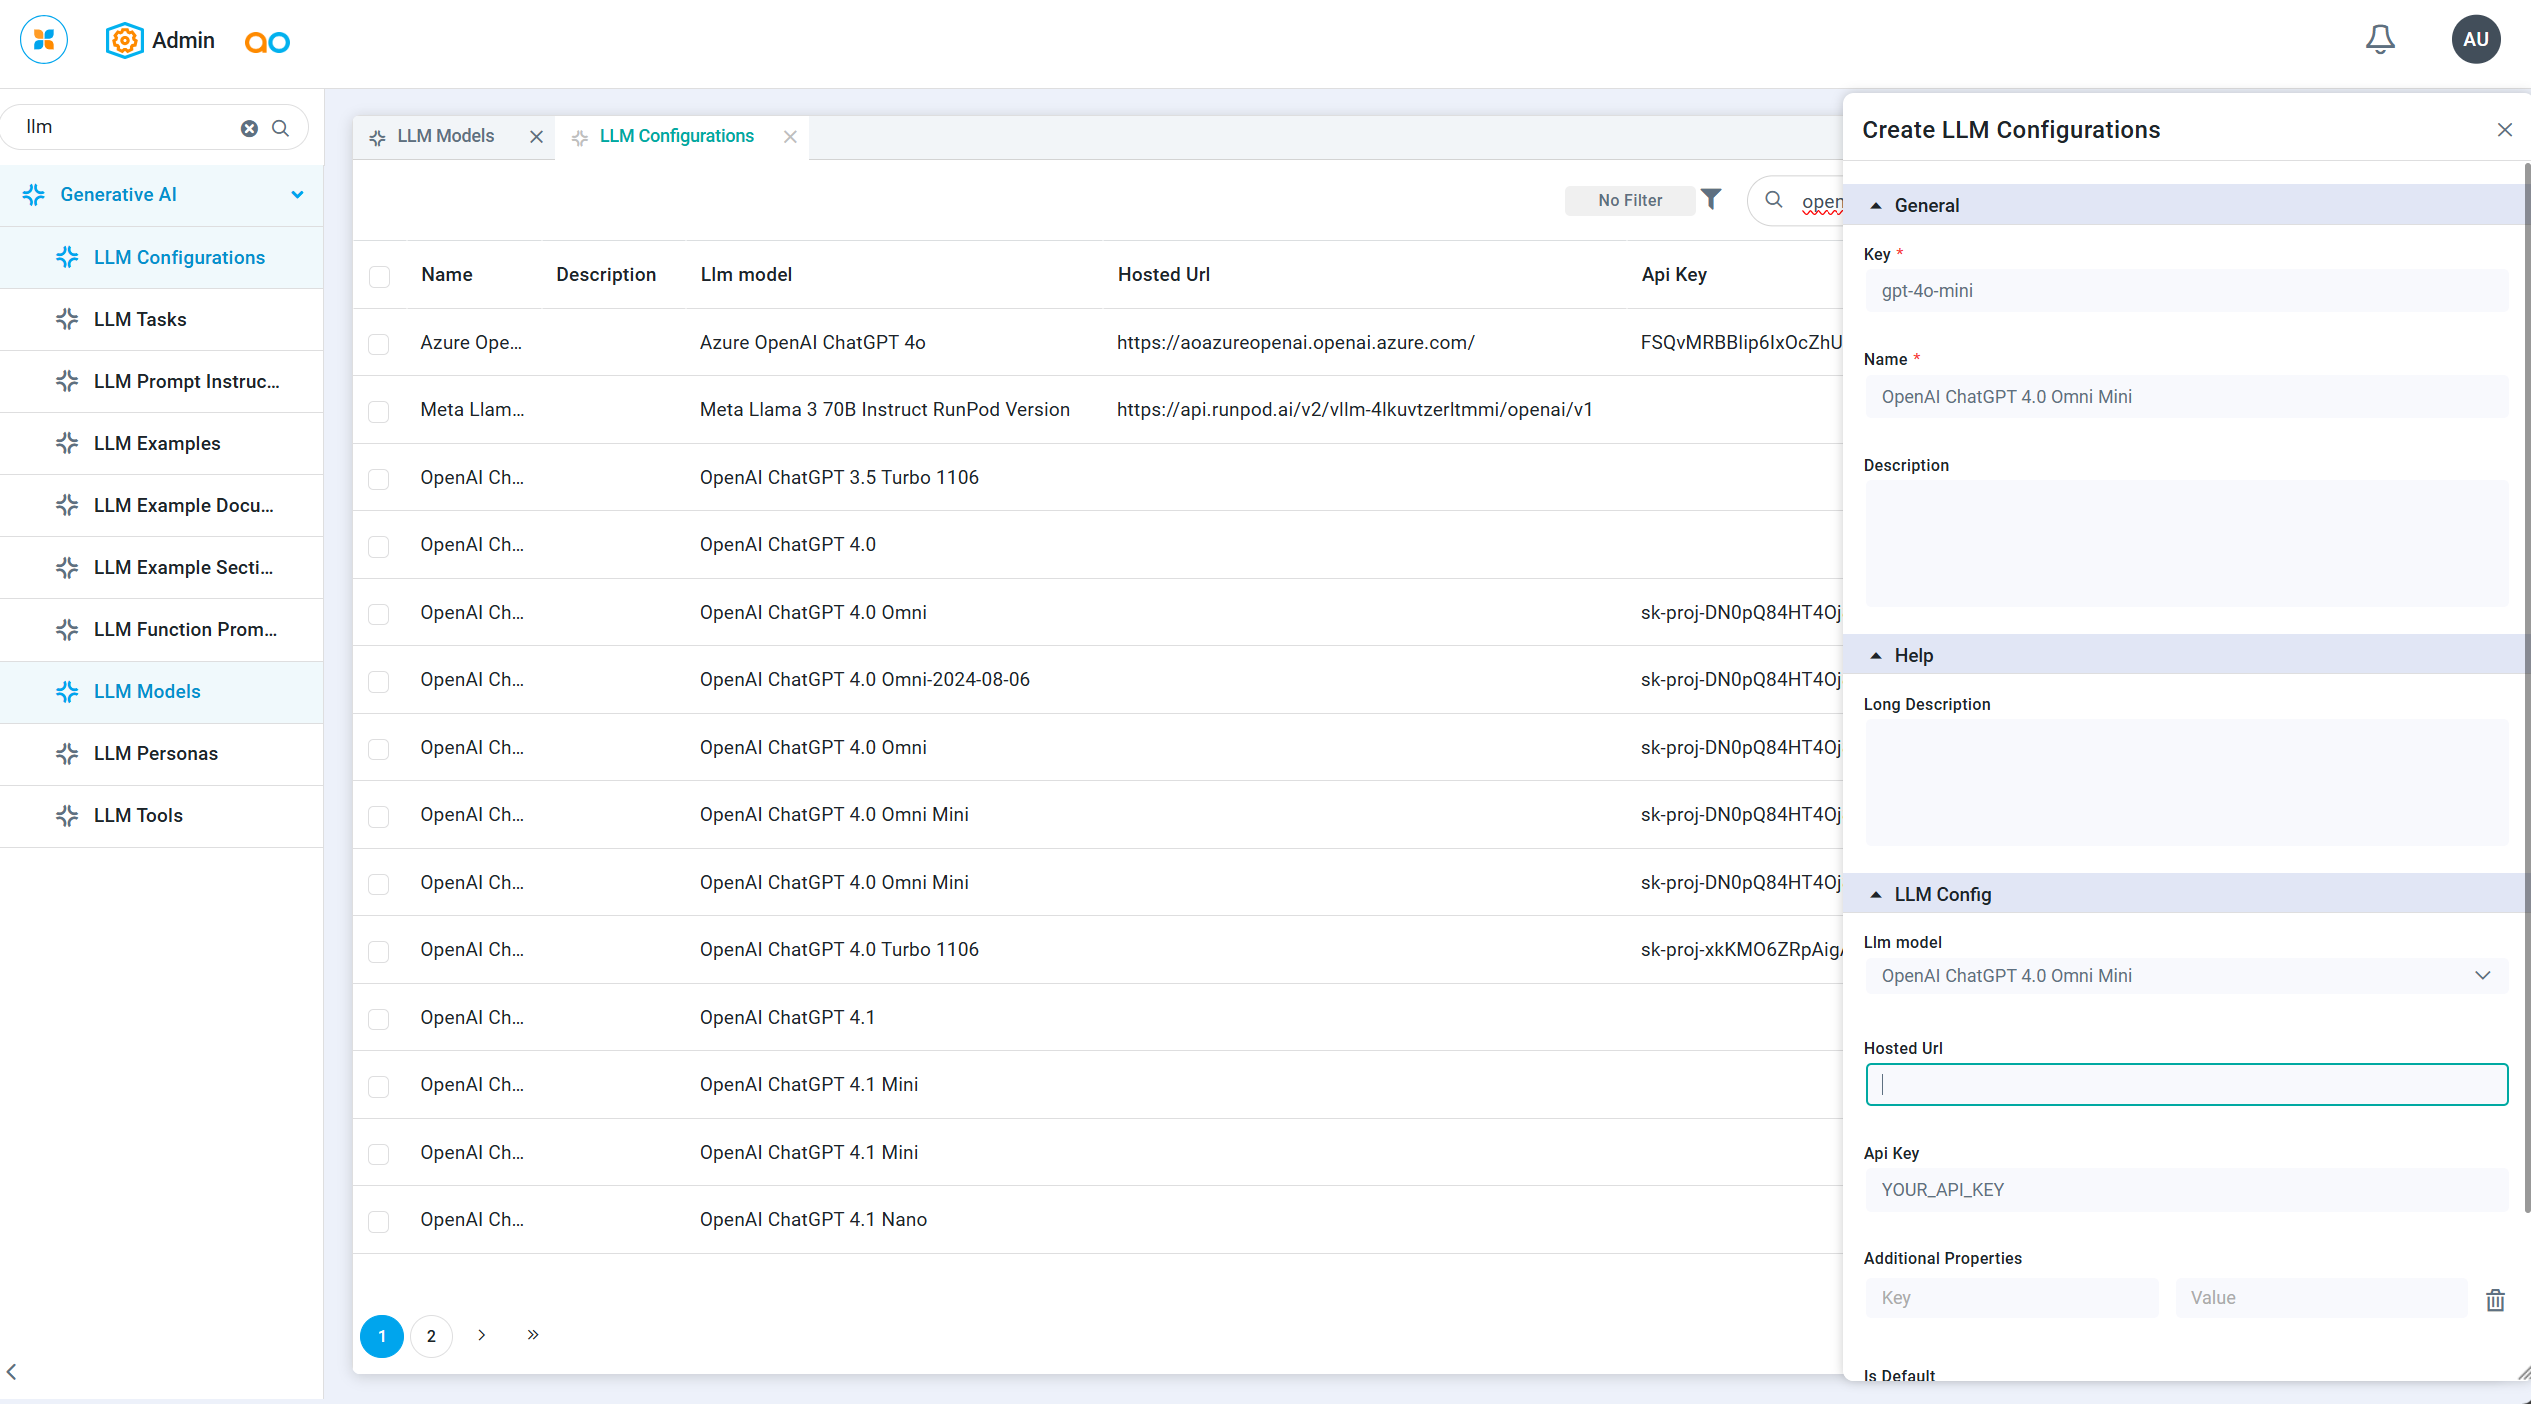
Task: Go to page 2
Action: (431, 1336)
